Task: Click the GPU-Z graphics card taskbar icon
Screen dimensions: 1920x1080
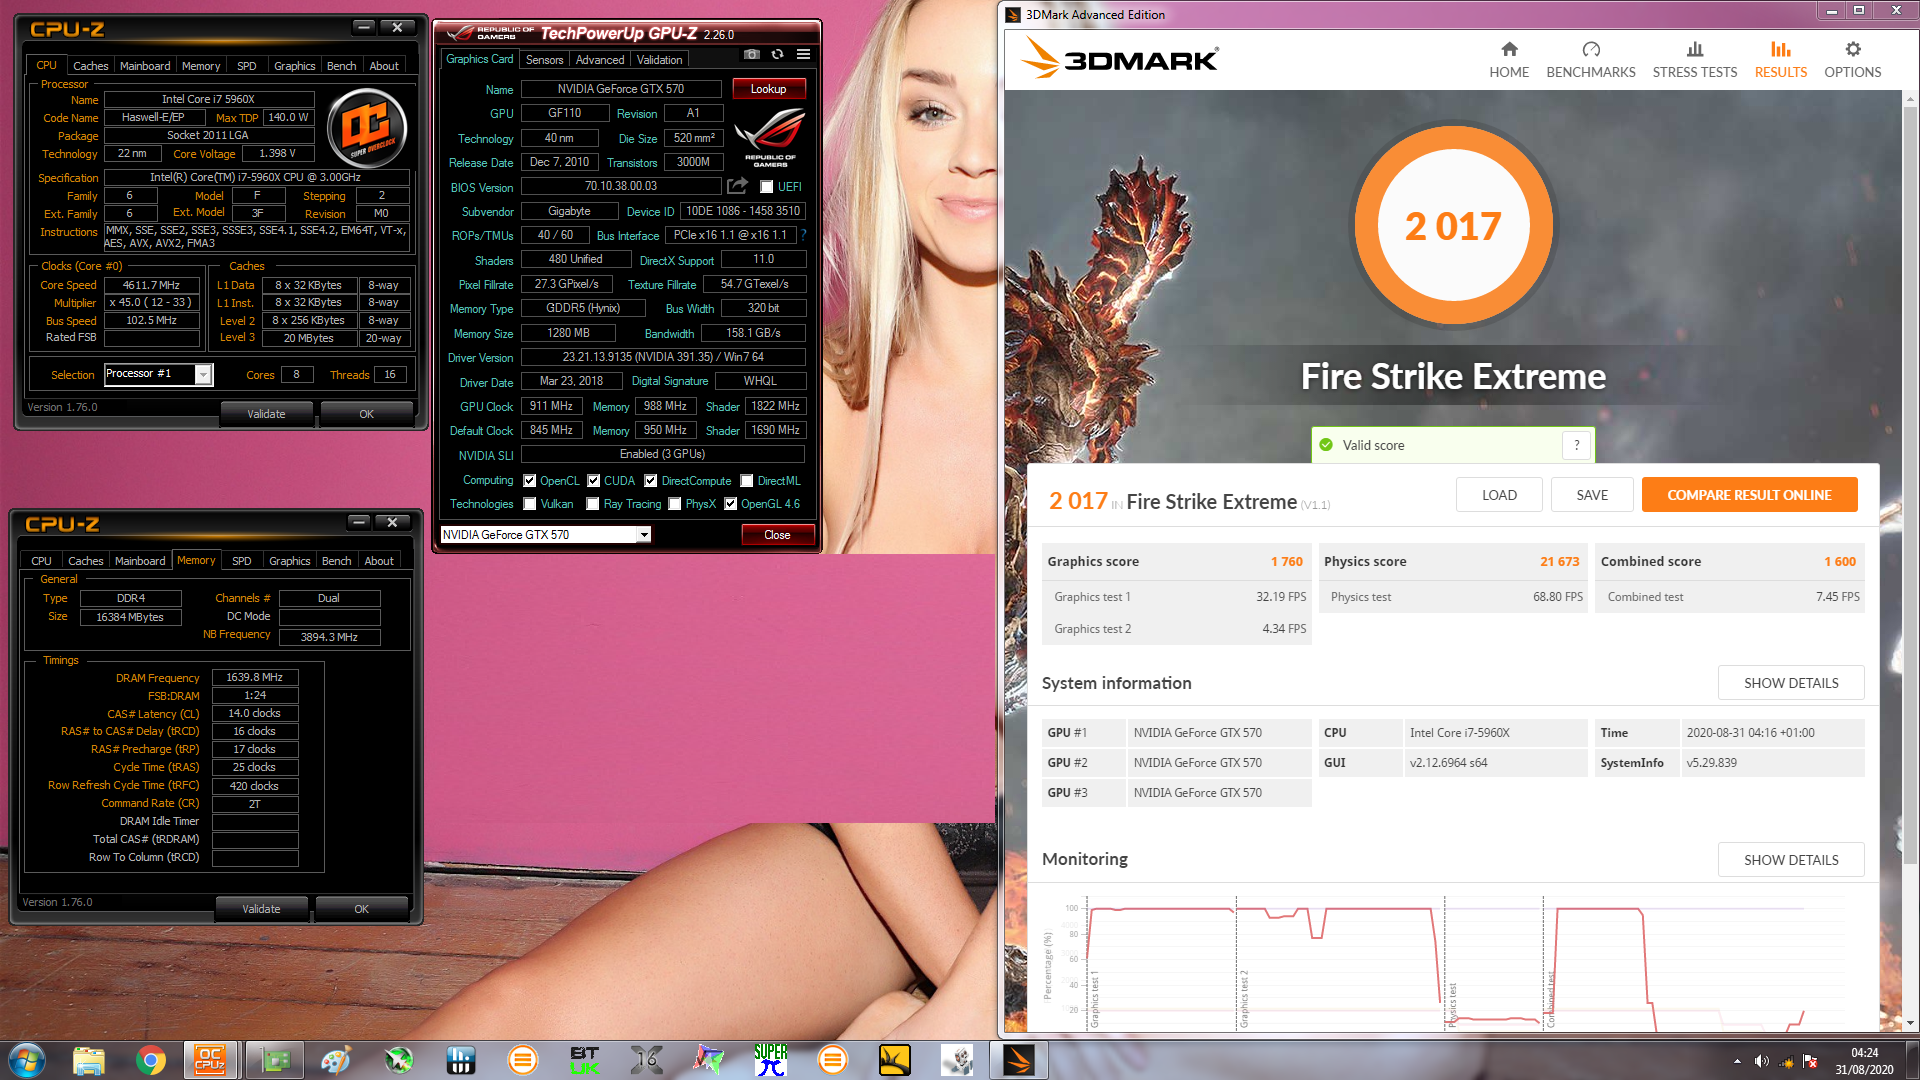Action: click(275, 1060)
